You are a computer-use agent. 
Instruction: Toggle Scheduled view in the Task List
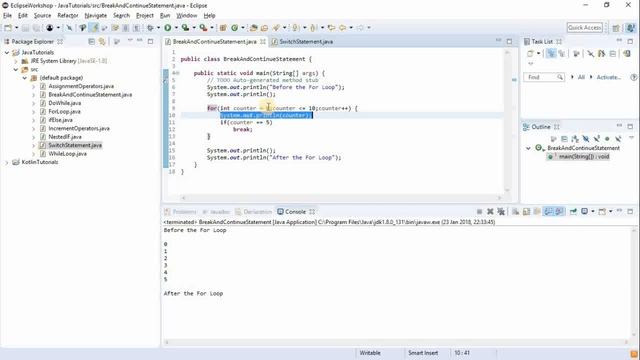pos(562,53)
